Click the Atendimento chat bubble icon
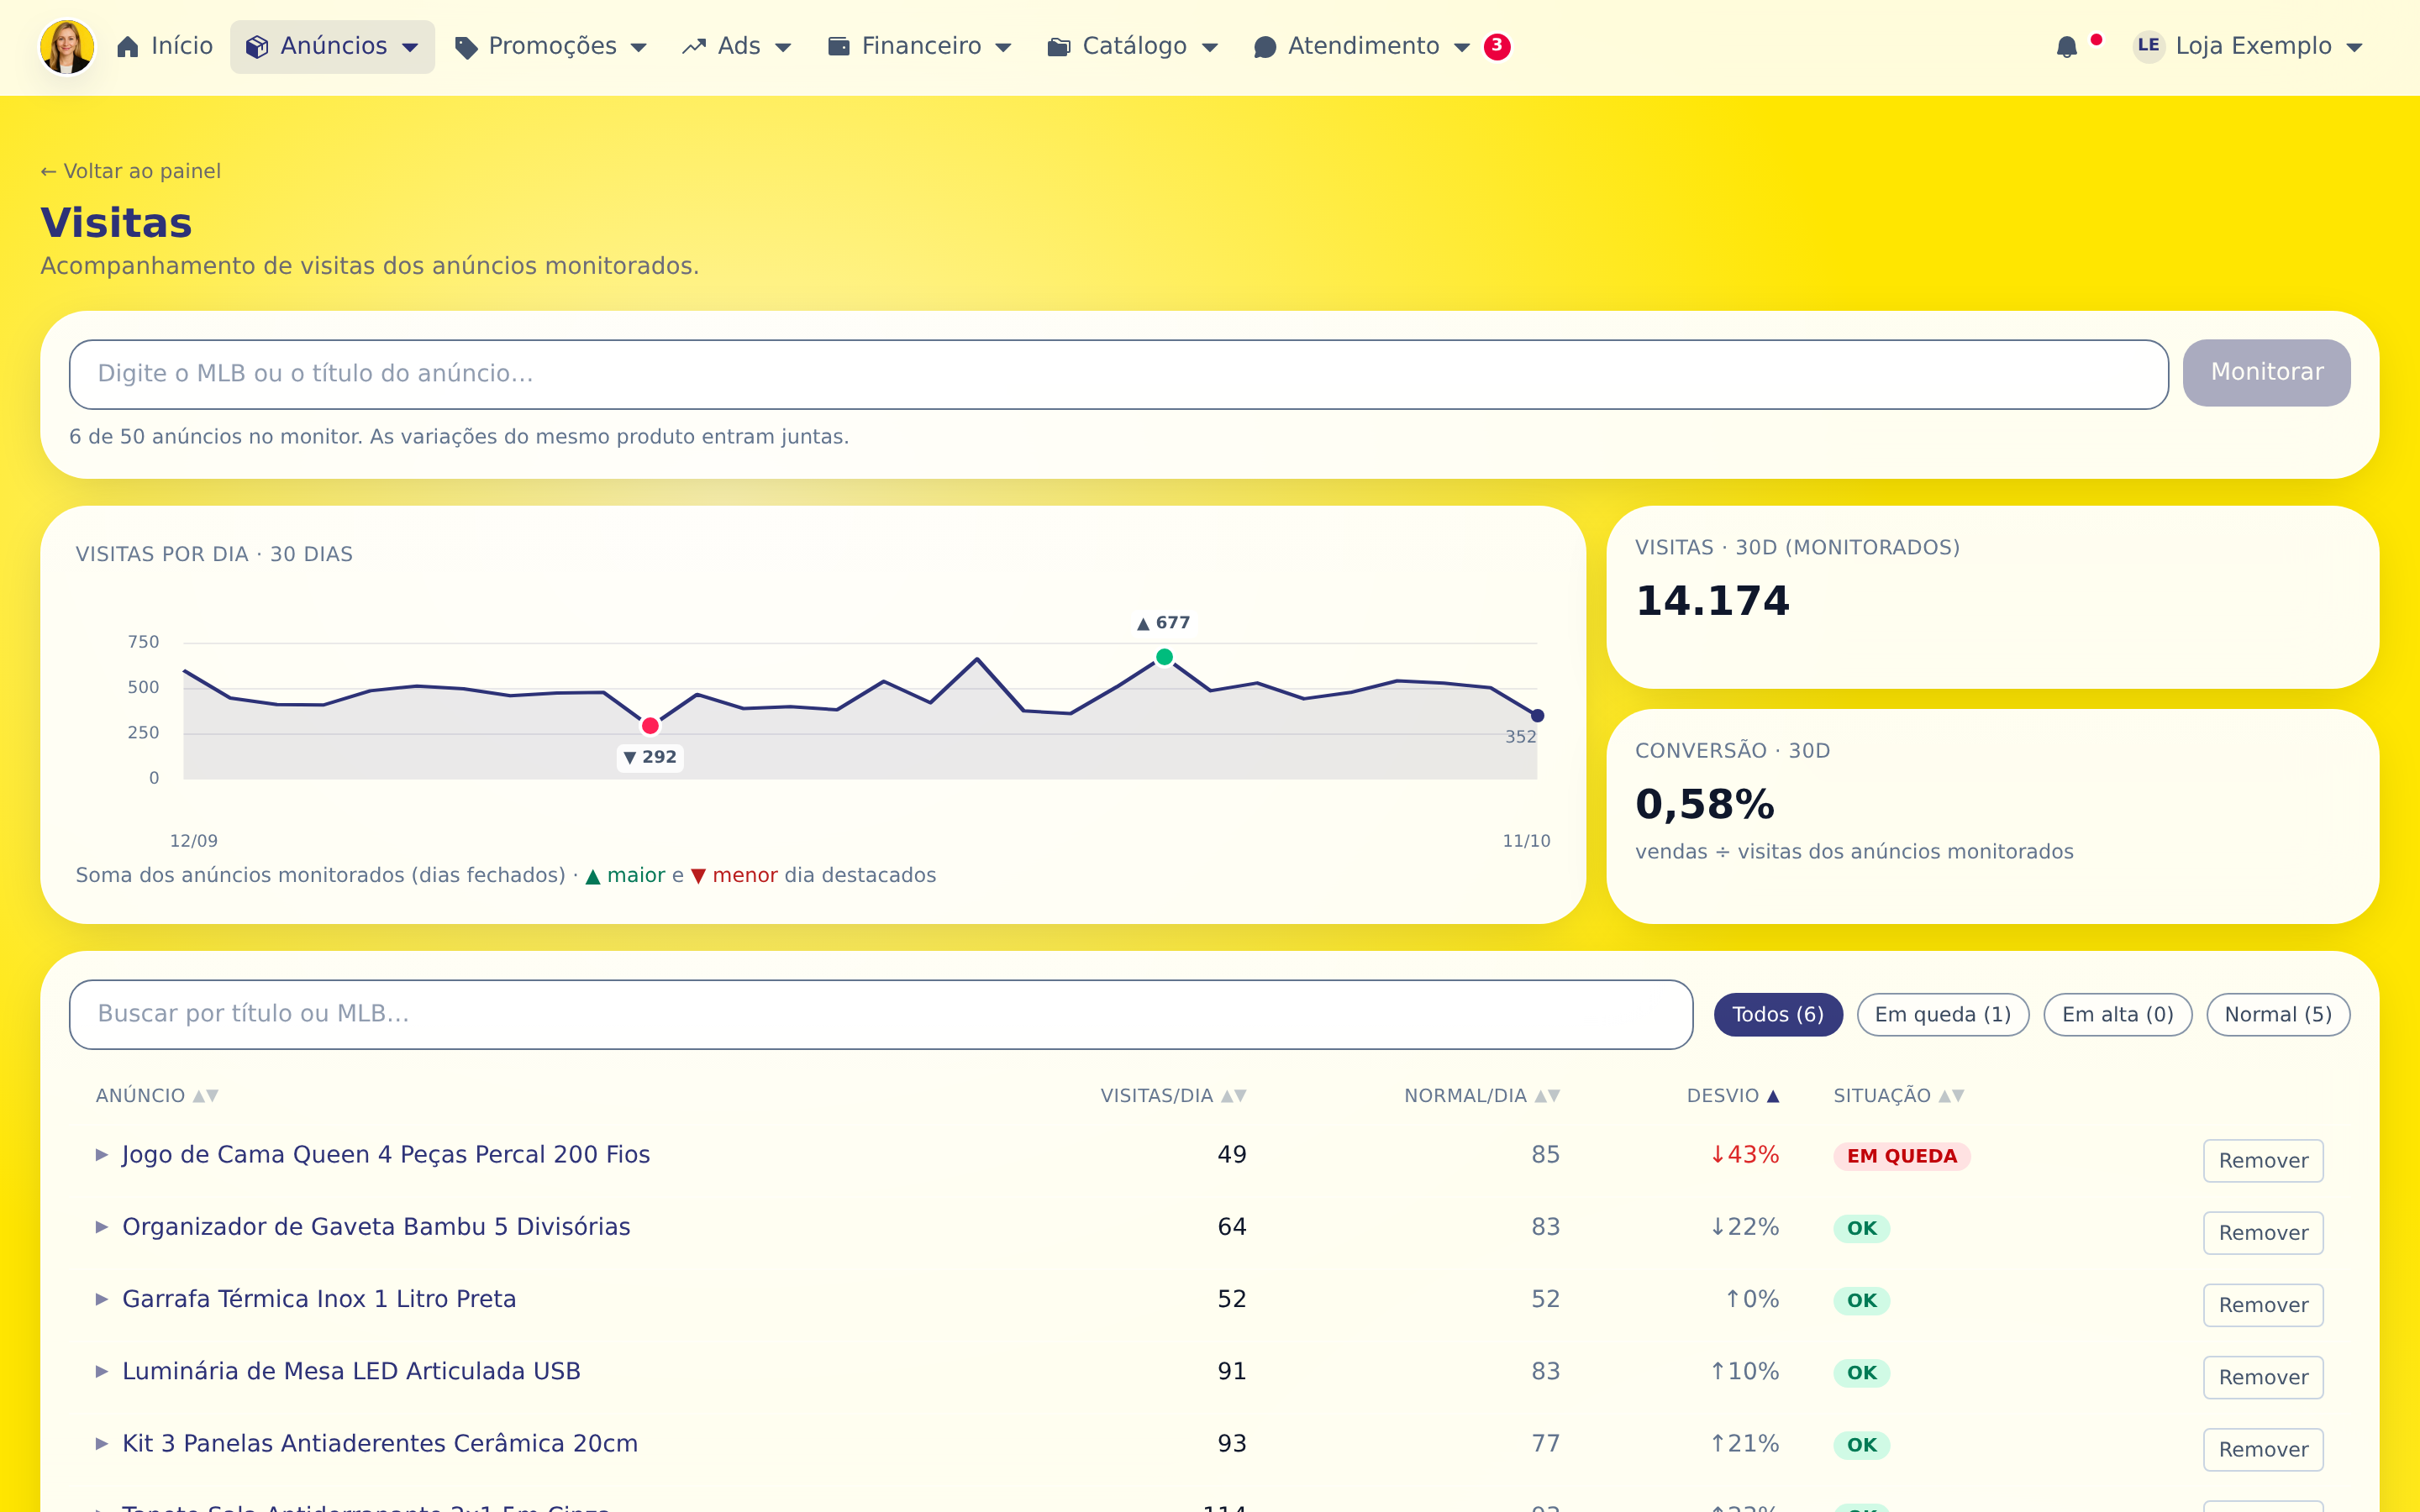2420x1512 pixels. click(x=1265, y=47)
